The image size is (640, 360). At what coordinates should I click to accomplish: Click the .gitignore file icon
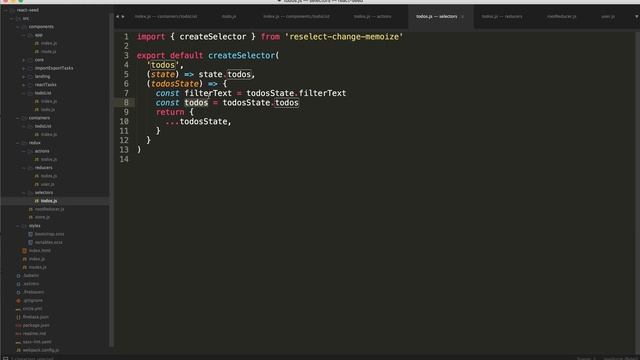coord(18,300)
